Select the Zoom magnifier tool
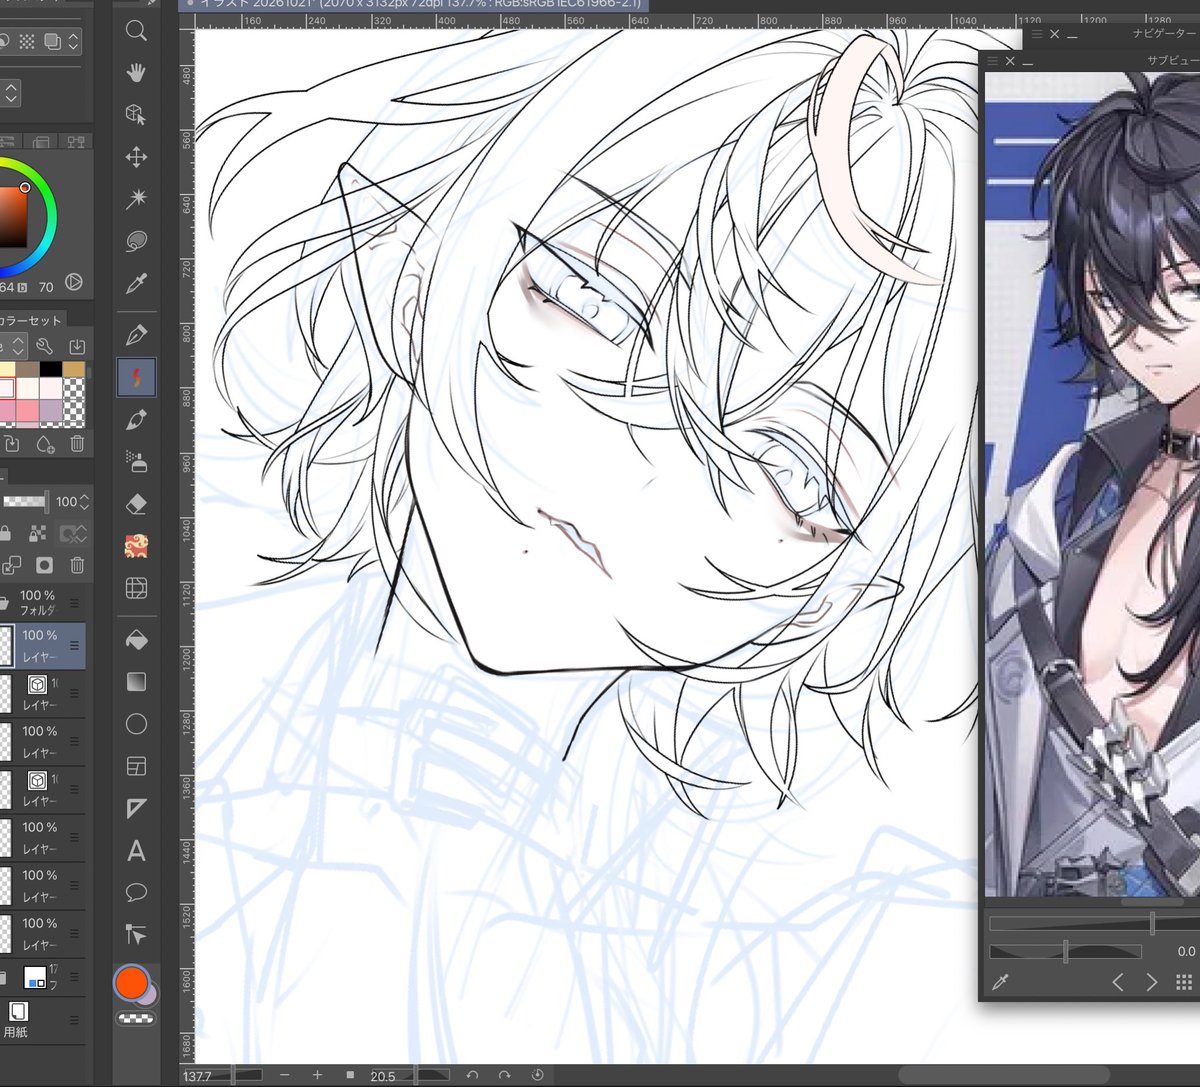The height and width of the screenshot is (1087, 1200). point(136,31)
